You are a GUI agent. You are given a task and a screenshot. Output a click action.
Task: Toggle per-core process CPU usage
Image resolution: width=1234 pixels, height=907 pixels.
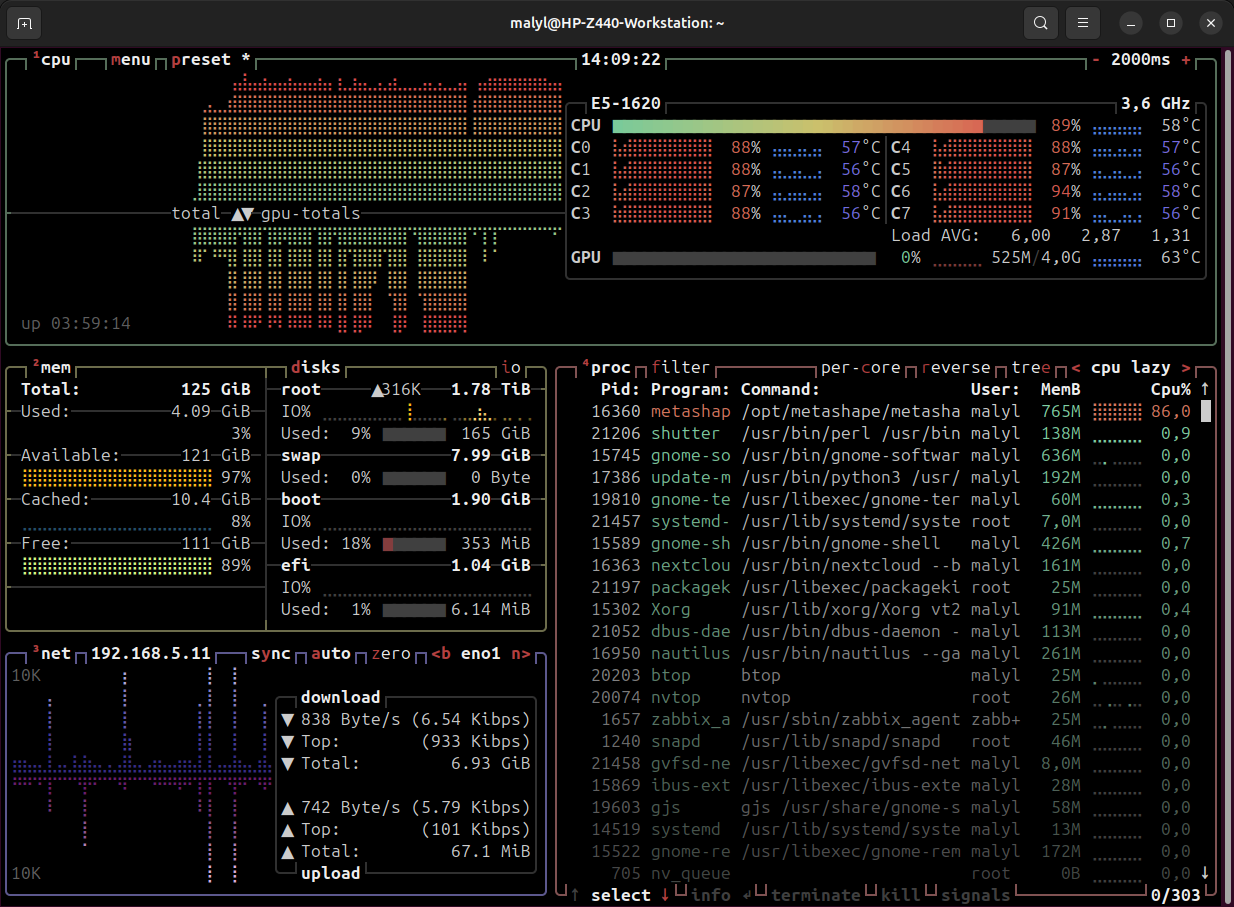(860, 368)
